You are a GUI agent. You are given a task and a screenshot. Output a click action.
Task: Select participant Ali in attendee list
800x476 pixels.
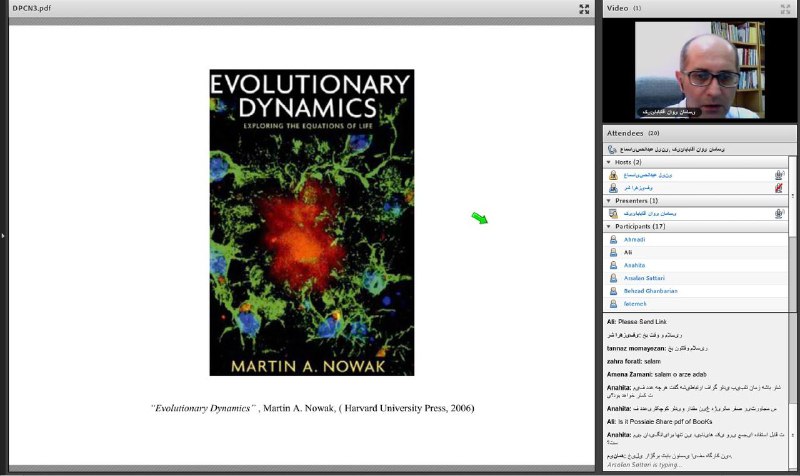coord(628,253)
